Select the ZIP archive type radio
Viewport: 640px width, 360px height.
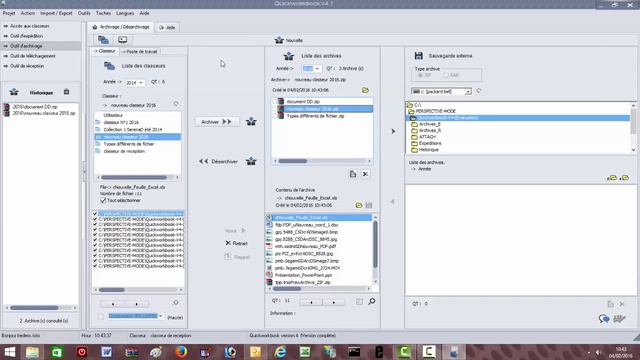(420, 76)
